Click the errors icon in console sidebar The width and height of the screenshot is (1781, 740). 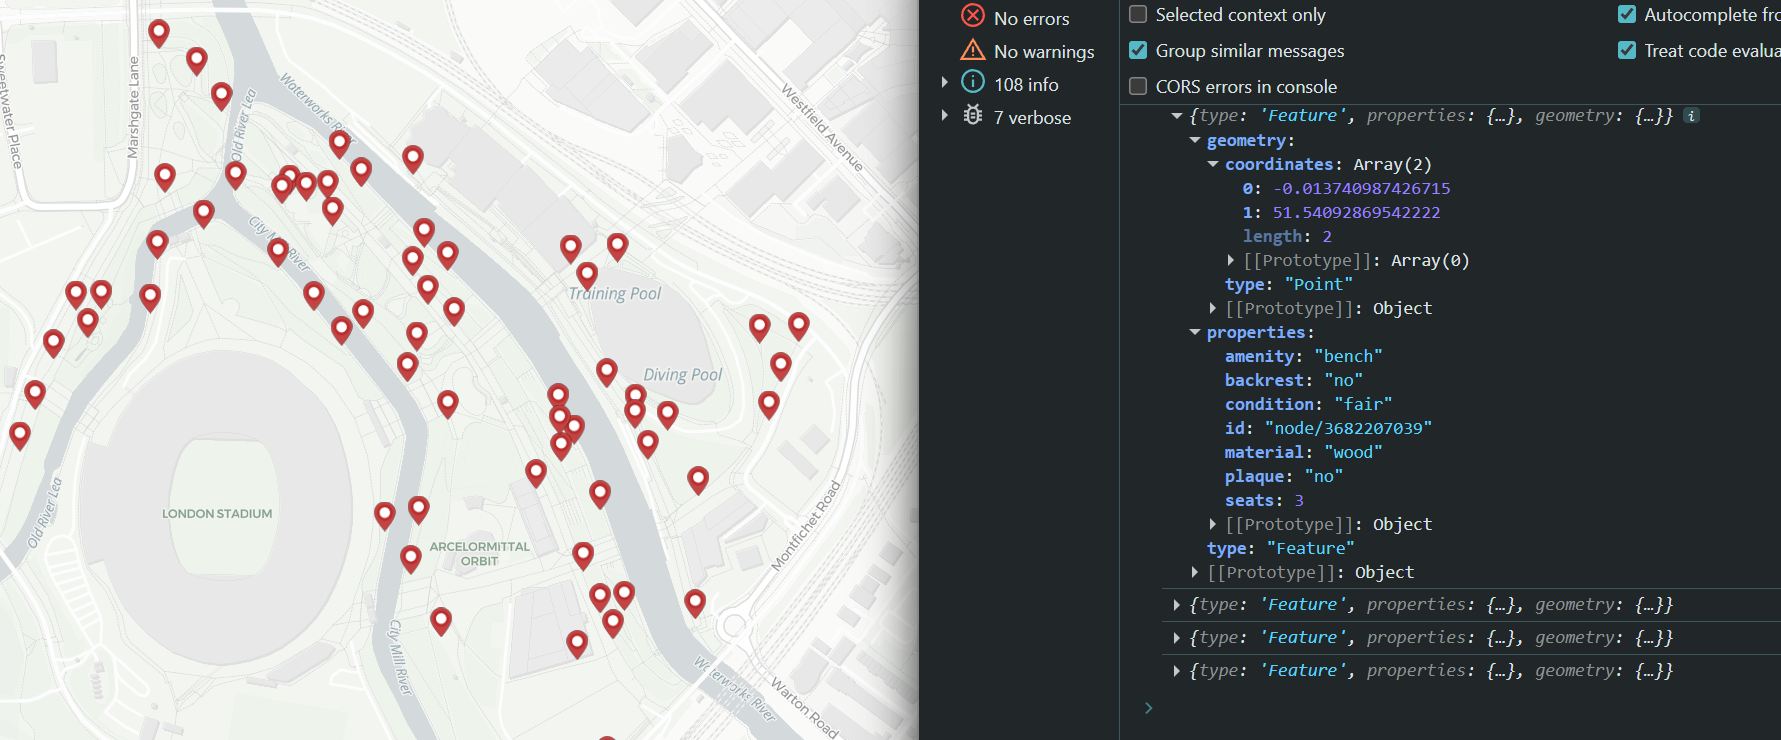click(x=972, y=16)
